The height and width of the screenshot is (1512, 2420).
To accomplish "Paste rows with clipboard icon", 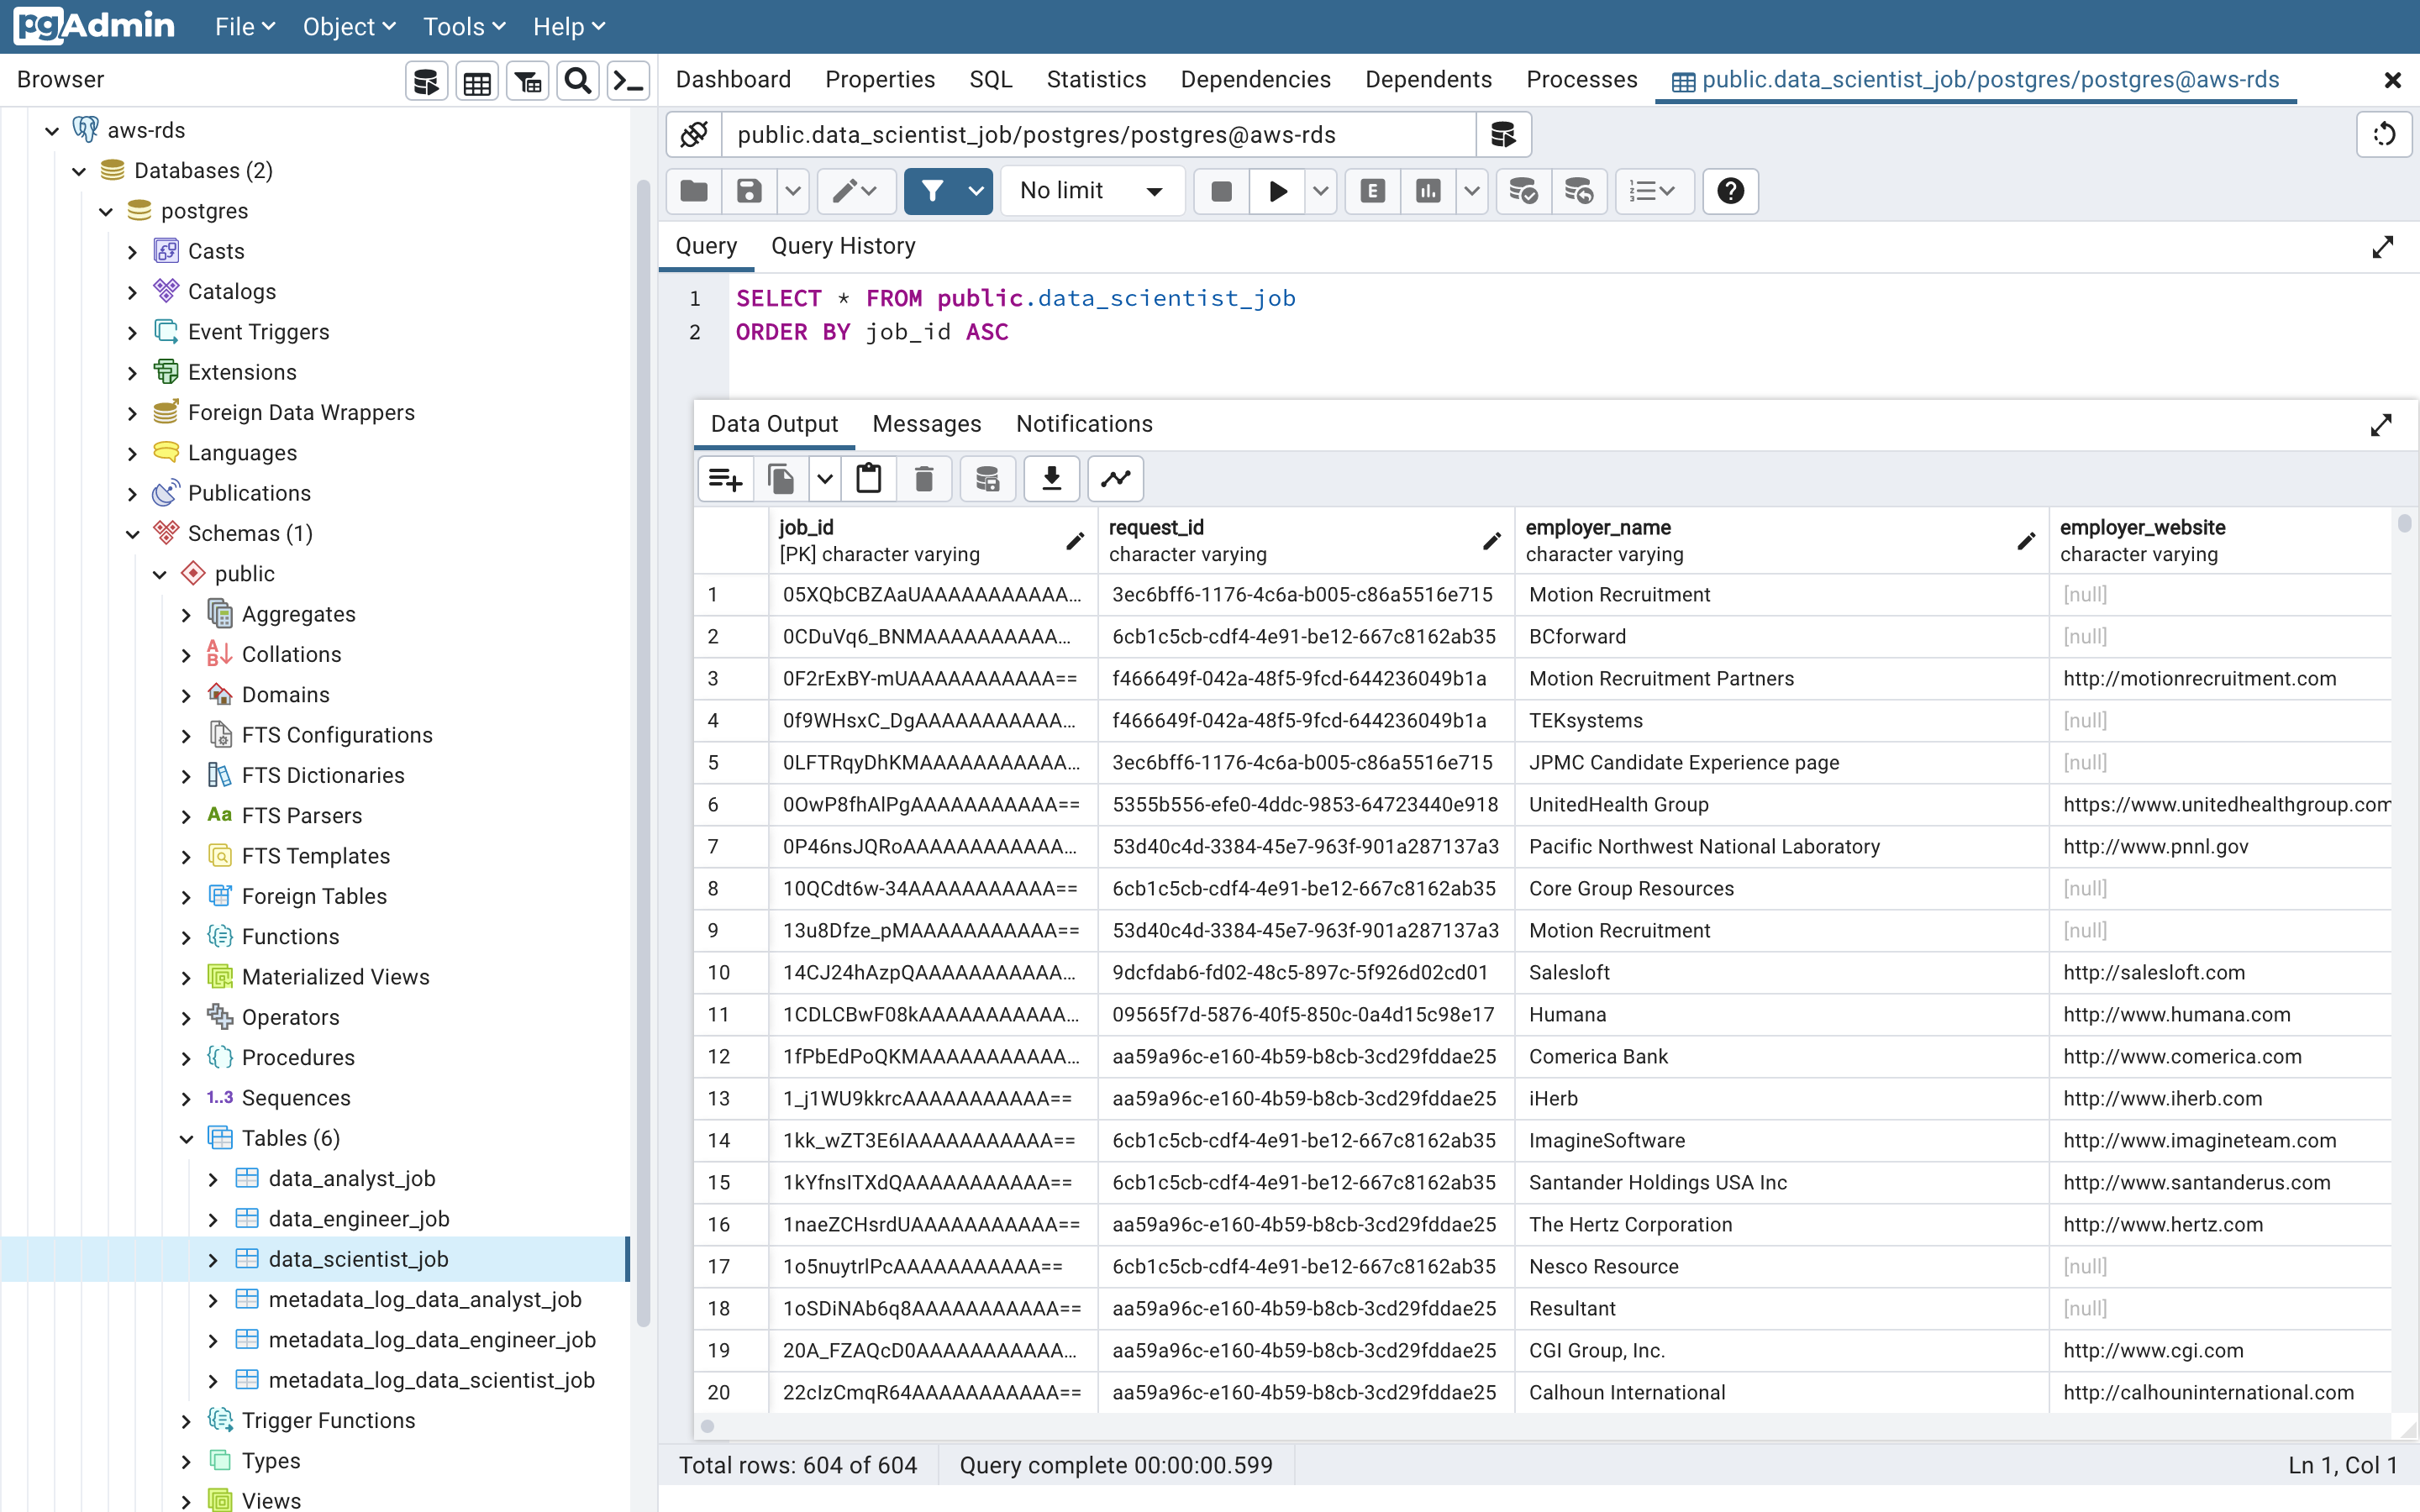I will pyautogui.click(x=868, y=479).
